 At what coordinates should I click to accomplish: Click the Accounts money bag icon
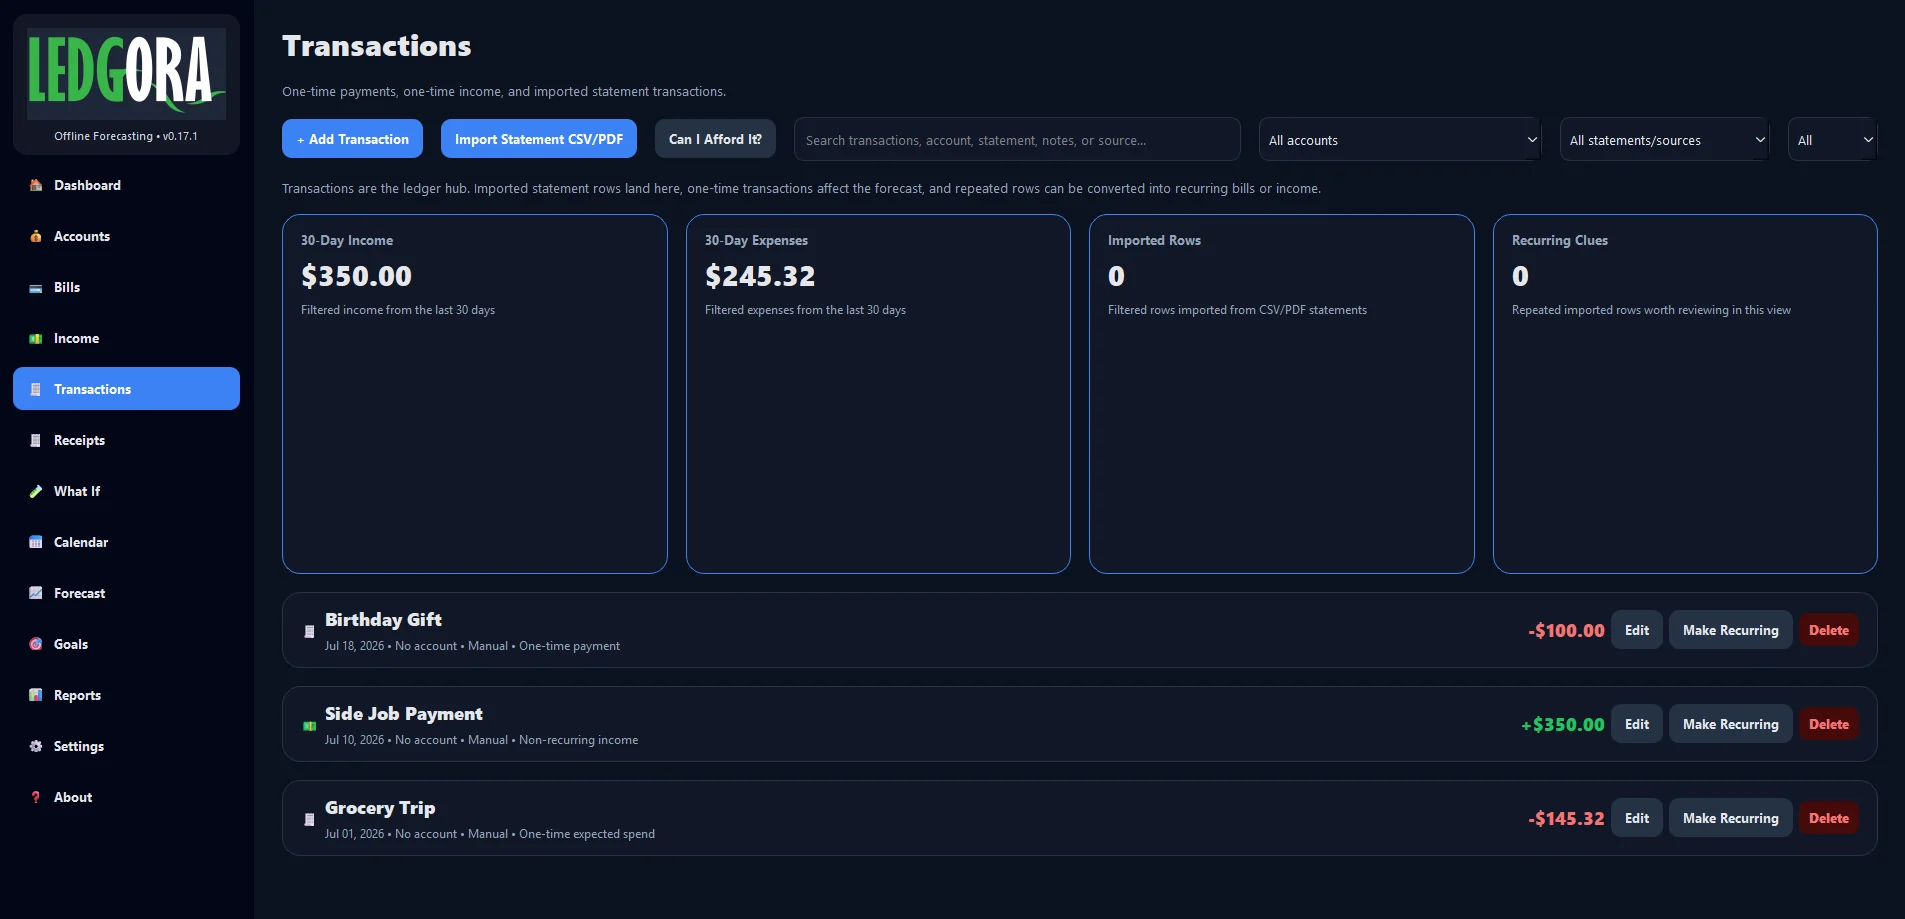36,236
